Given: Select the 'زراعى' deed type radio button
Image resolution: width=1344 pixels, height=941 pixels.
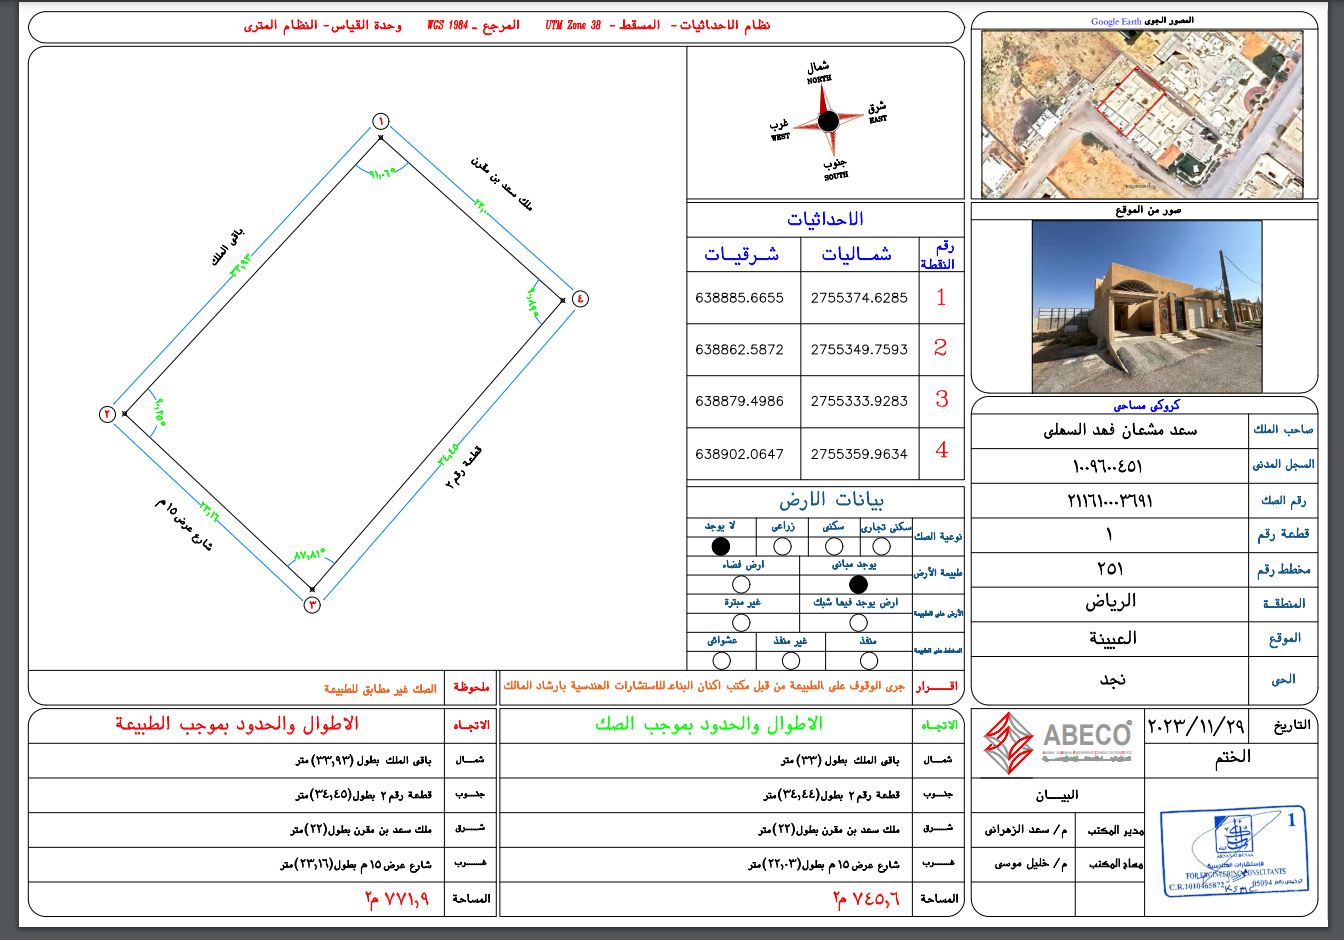Looking at the screenshot, I should tap(783, 546).
